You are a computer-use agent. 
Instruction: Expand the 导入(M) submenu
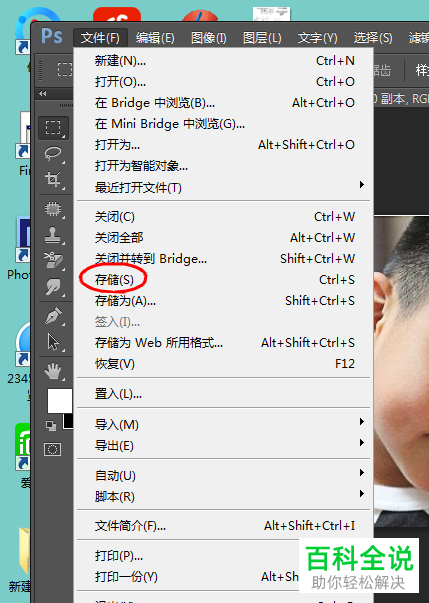coord(224,425)
